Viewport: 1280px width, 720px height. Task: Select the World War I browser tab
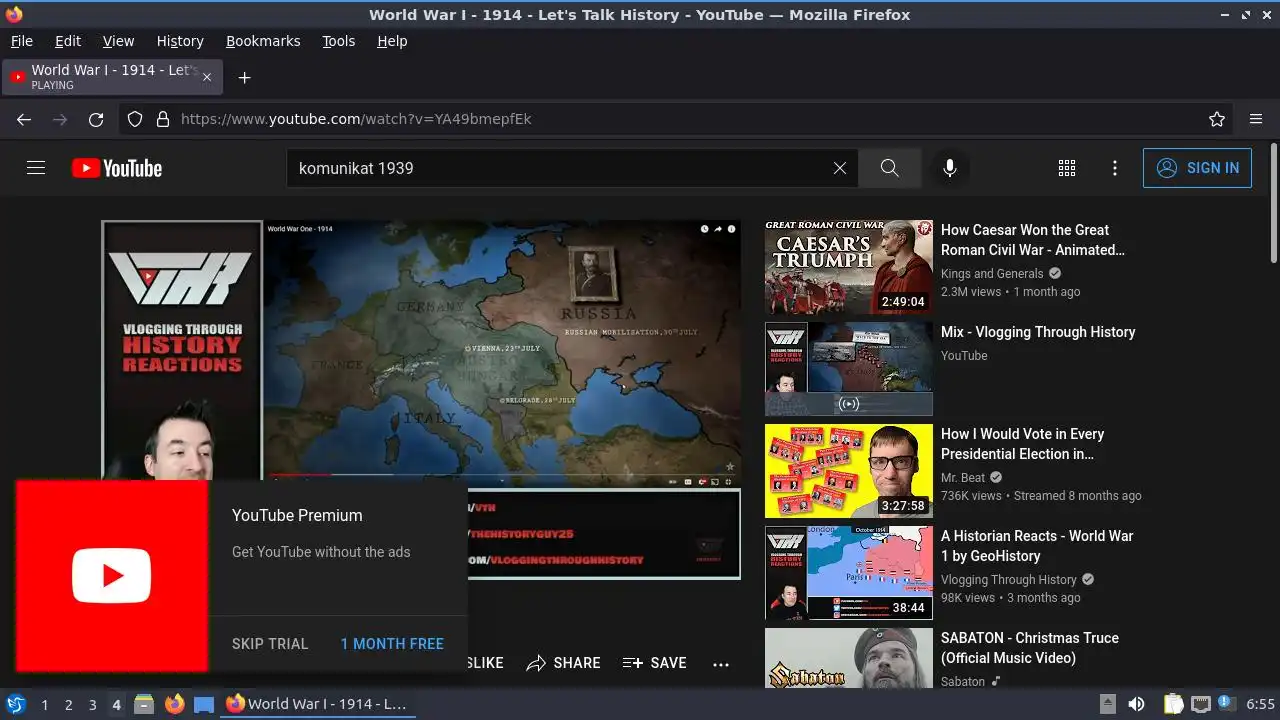(112, 77)
